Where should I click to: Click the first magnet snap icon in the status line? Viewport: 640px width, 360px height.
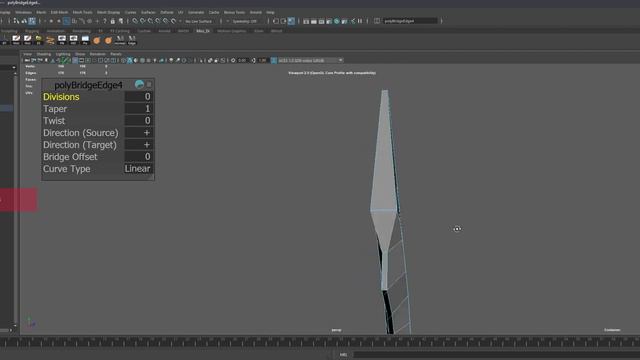click(x=135, y=21)
